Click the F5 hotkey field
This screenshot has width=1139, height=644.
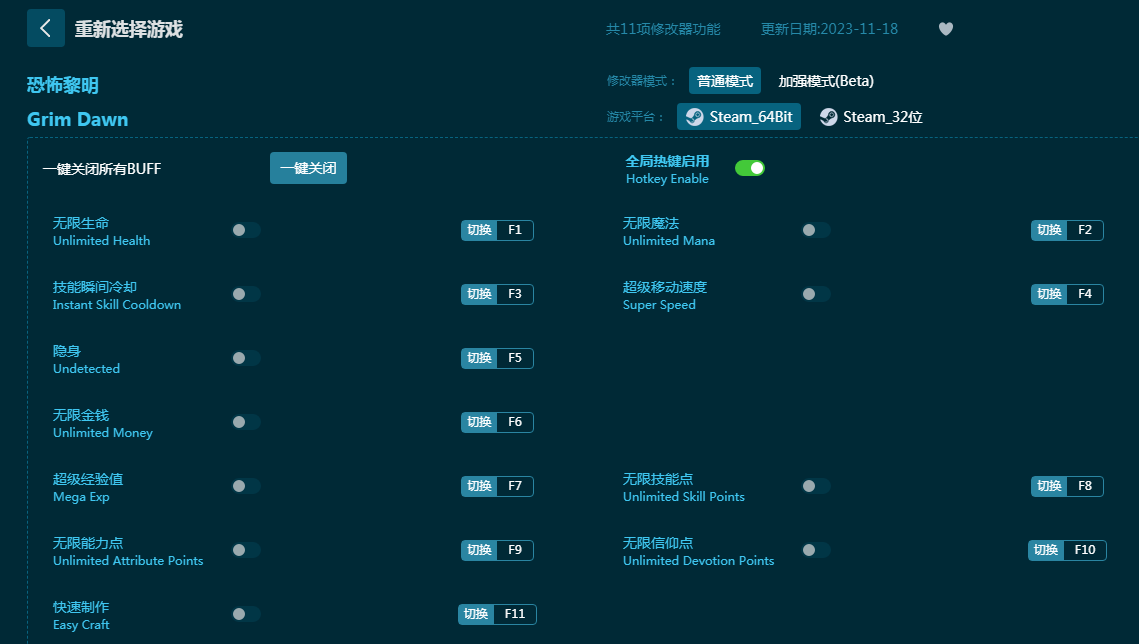point(515,358)
